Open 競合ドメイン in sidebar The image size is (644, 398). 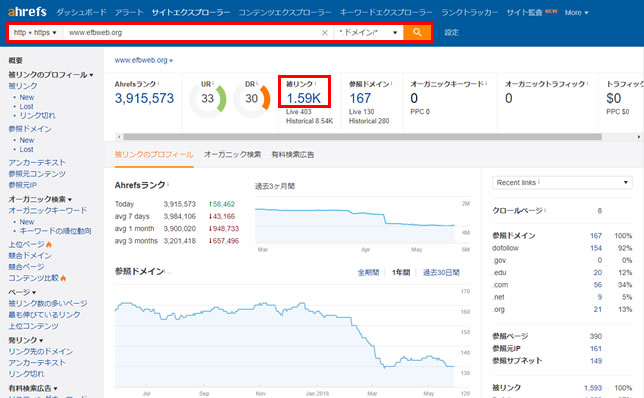coord(30,255)
